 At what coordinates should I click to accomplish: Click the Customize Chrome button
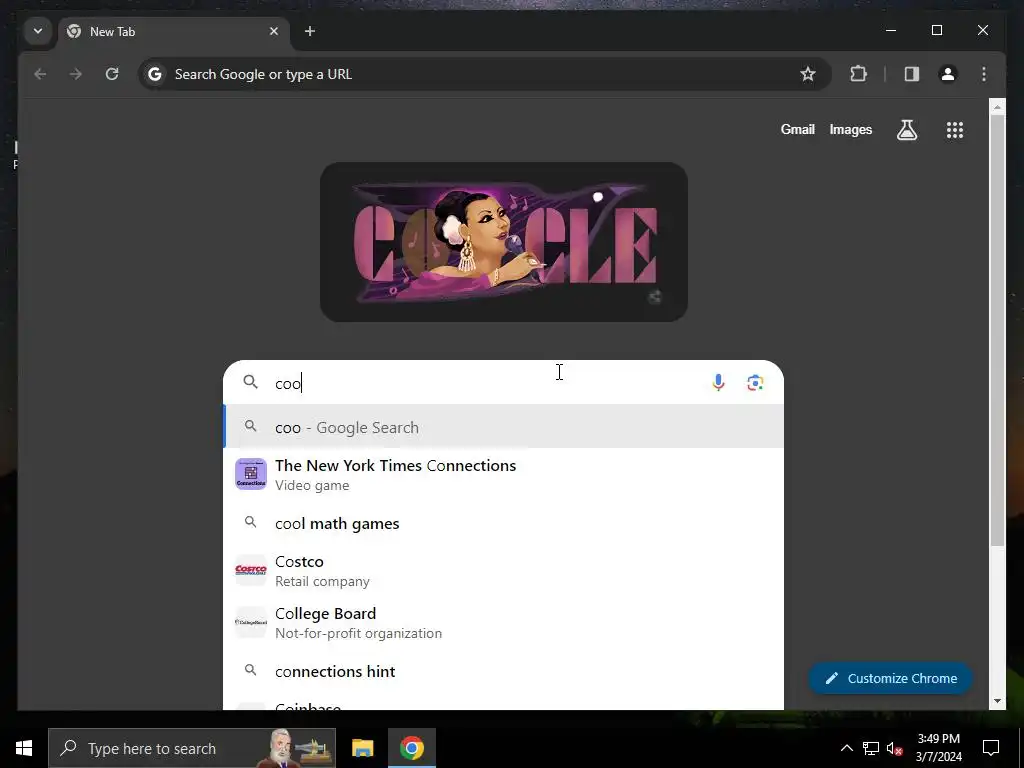(x=890, y=678)
